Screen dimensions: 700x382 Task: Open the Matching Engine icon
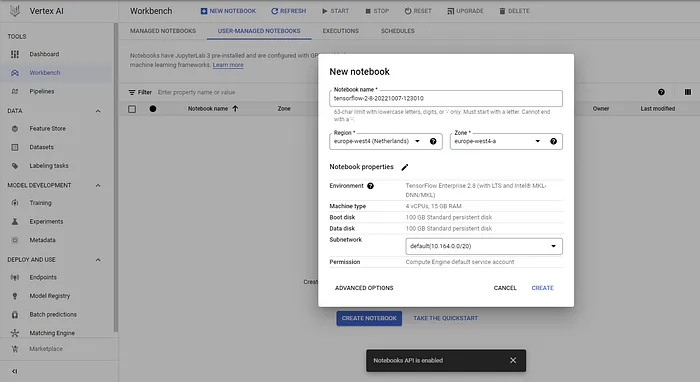(15, 333)
